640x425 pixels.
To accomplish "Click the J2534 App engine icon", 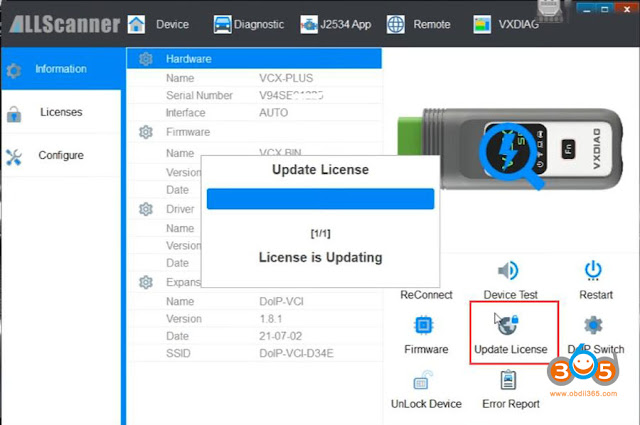I will [x=309, y=24].
